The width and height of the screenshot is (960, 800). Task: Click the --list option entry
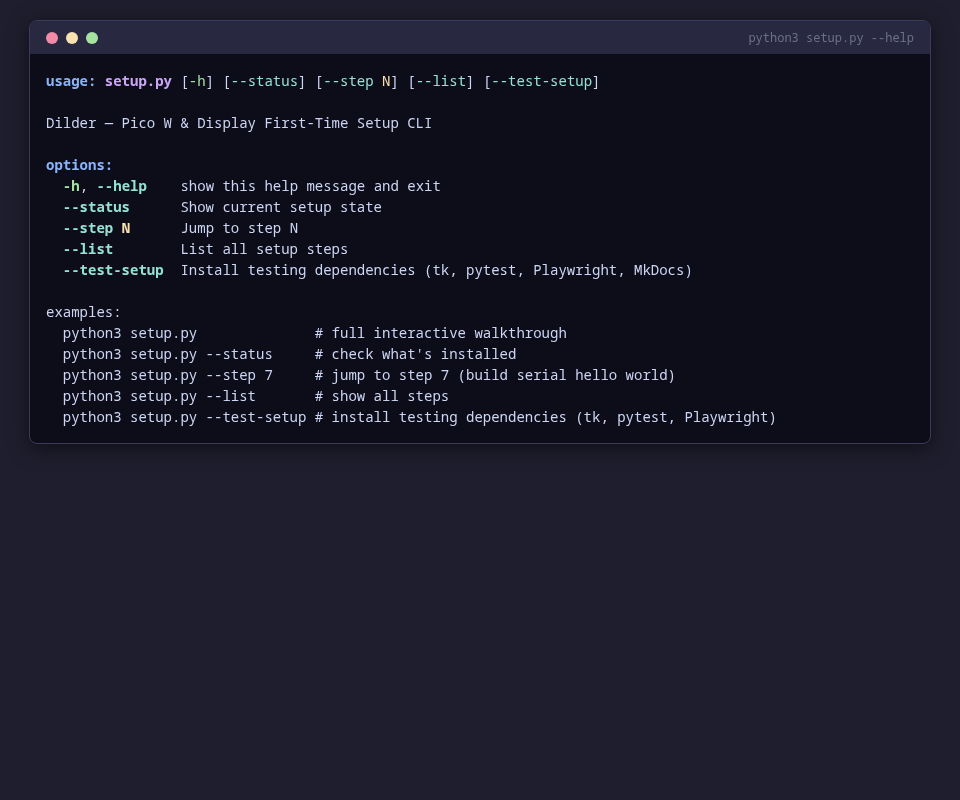(87, 249)
